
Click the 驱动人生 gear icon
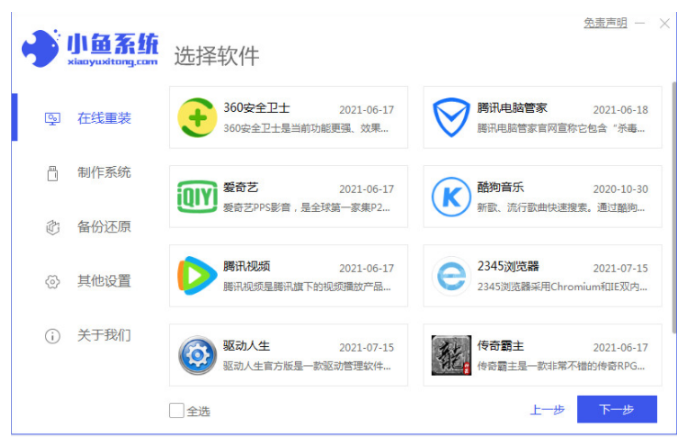click(197, 354)
